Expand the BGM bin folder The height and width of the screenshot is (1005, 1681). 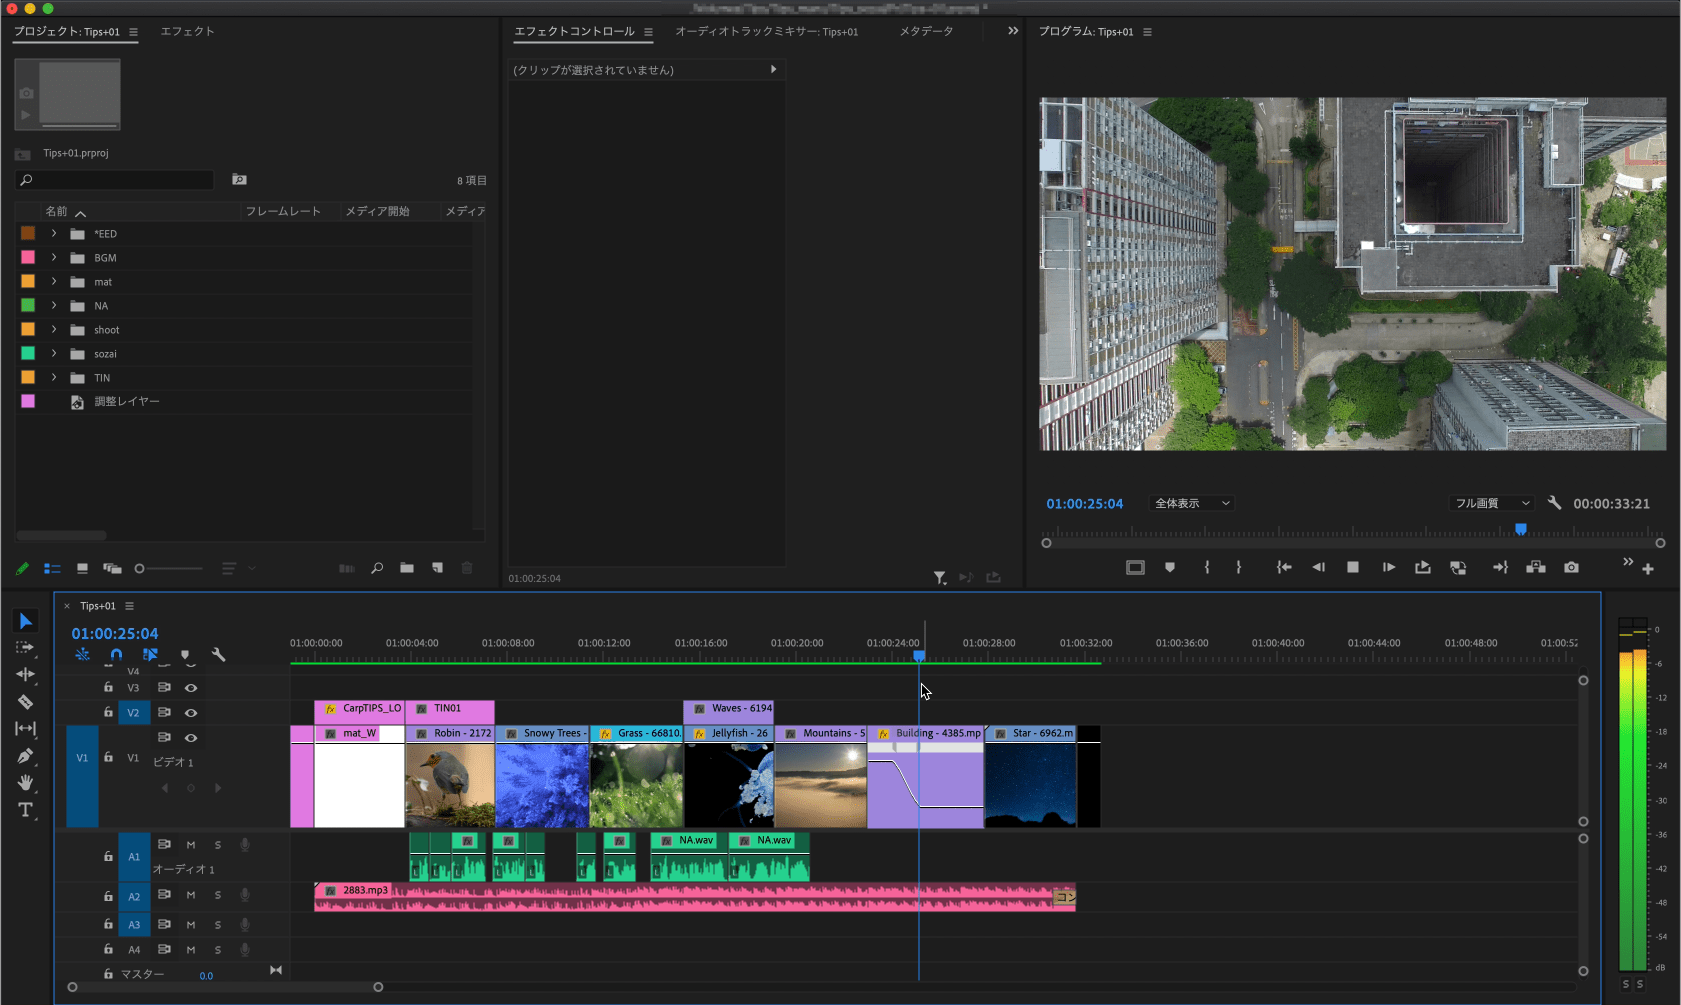pyautogui.click(x=54, y=258)
